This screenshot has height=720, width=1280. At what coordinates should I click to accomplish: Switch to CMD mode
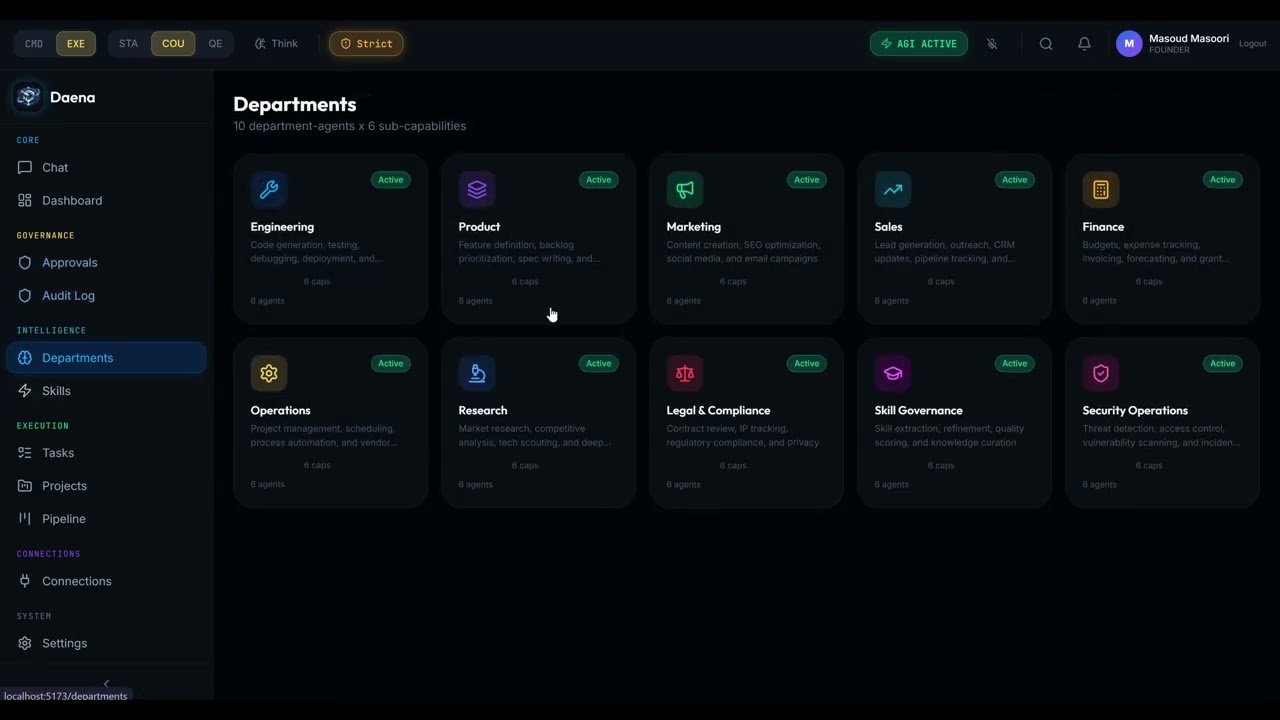pos(34,44)
